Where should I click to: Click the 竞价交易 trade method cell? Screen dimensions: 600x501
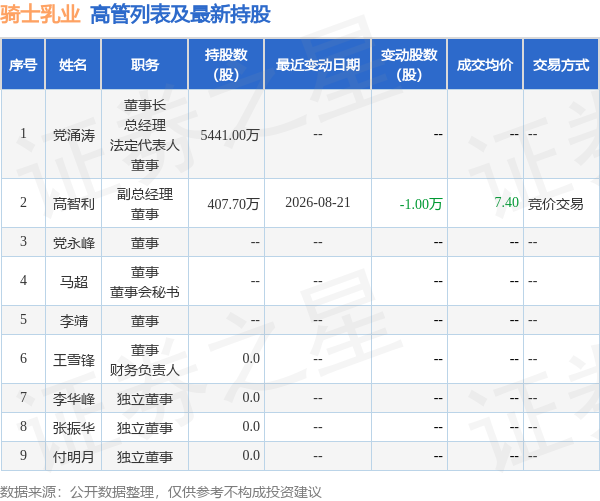tap(556, 204)
